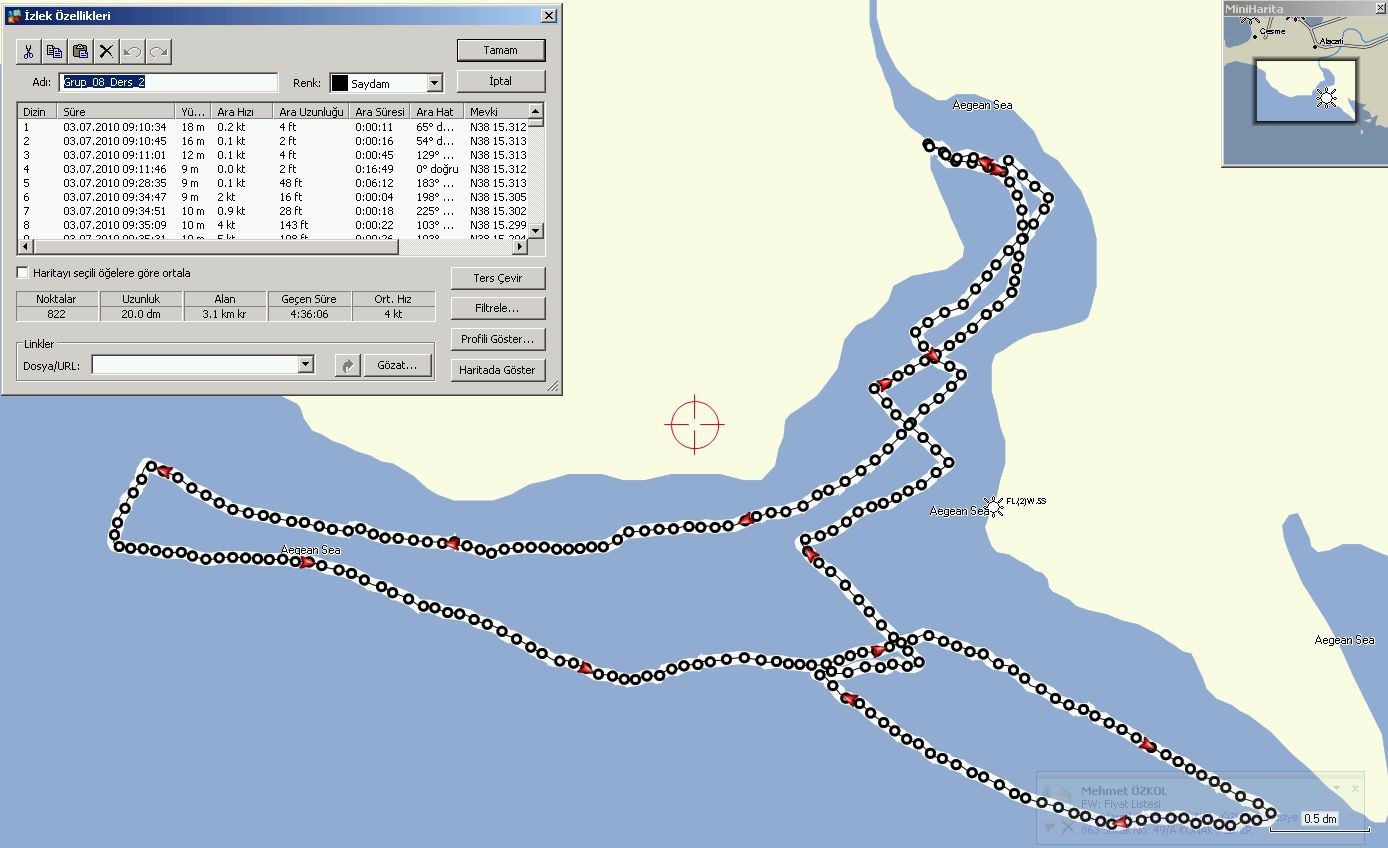This screenshot has height=848, width=1388.
Task: Click the sun marker in MiniHarita
Action: [x=1326, y=97]
